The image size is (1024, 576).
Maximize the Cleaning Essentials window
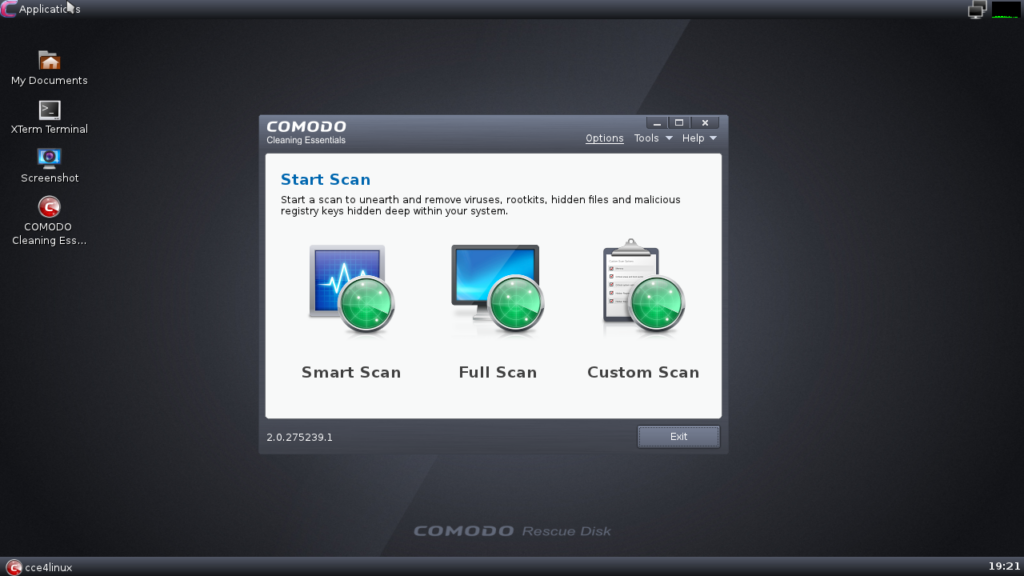[679, 123]
